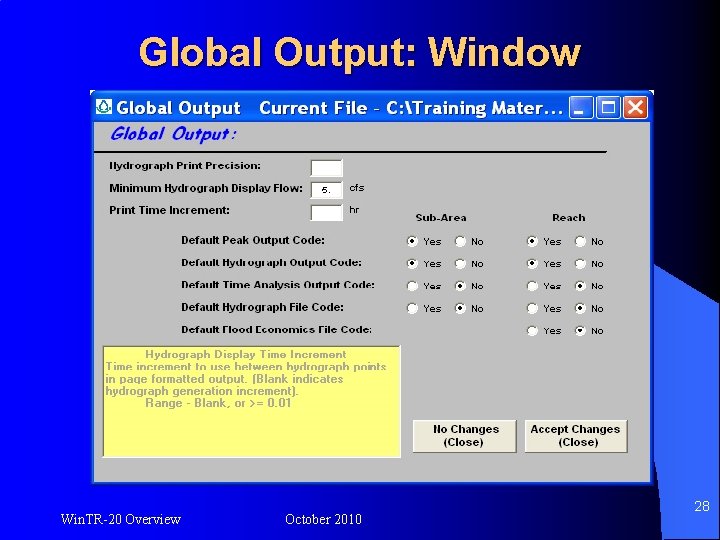Close the Global Output window with X
720x540 pixels.
pos(636,108)
